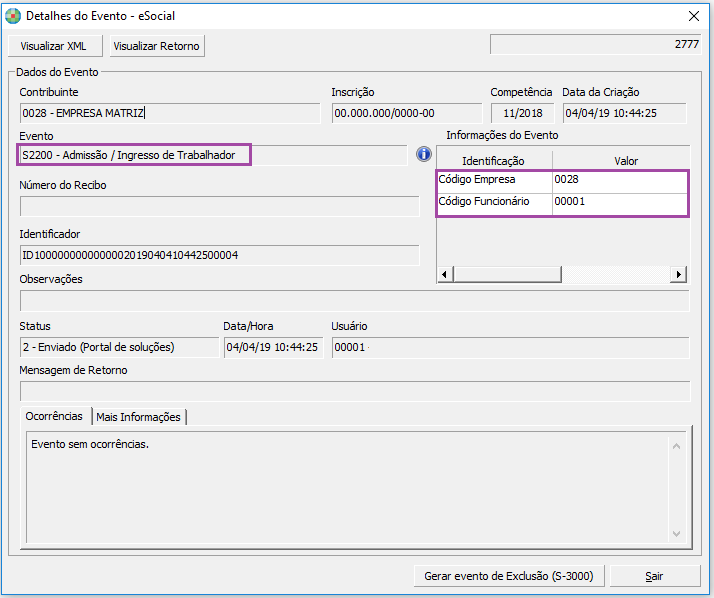Screen dimensions: 714x598
Task: Select the Ocorrências tab
Action: coord(54,417)
